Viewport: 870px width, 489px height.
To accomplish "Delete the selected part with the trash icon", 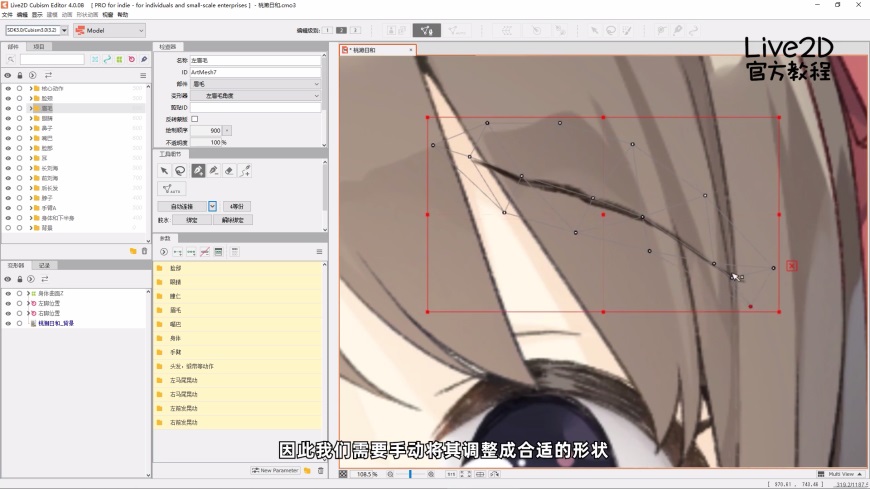I will (144, 251).
